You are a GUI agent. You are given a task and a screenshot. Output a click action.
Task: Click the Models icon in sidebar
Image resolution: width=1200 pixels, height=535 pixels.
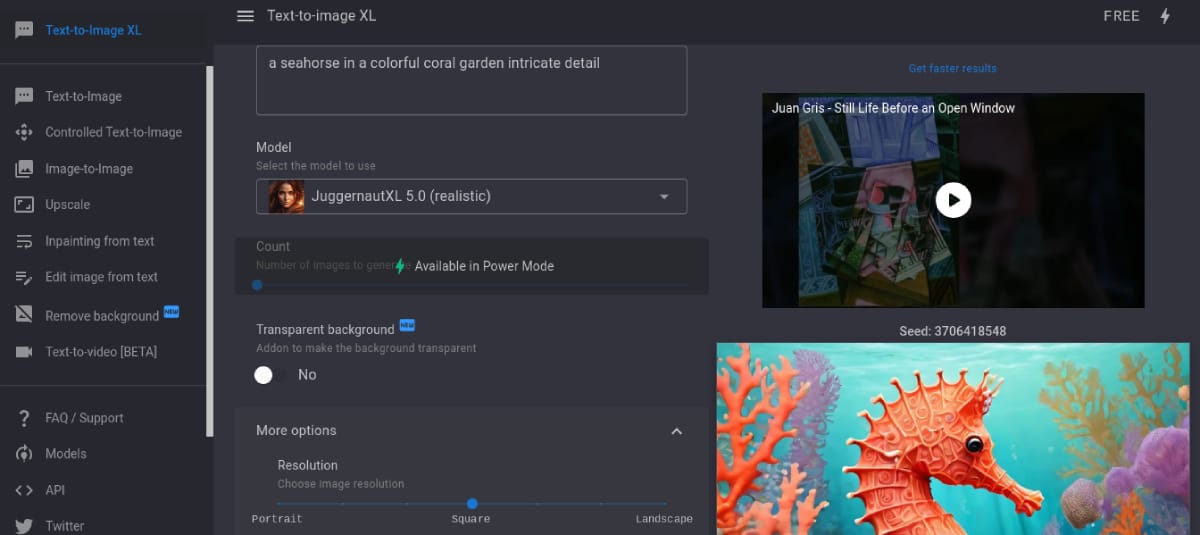pos(24,454)
